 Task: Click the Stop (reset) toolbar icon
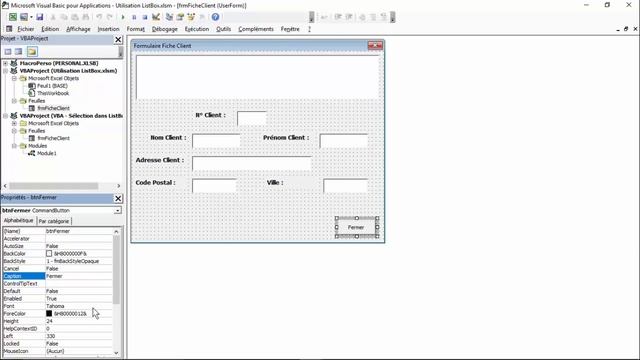click(144, 17)
